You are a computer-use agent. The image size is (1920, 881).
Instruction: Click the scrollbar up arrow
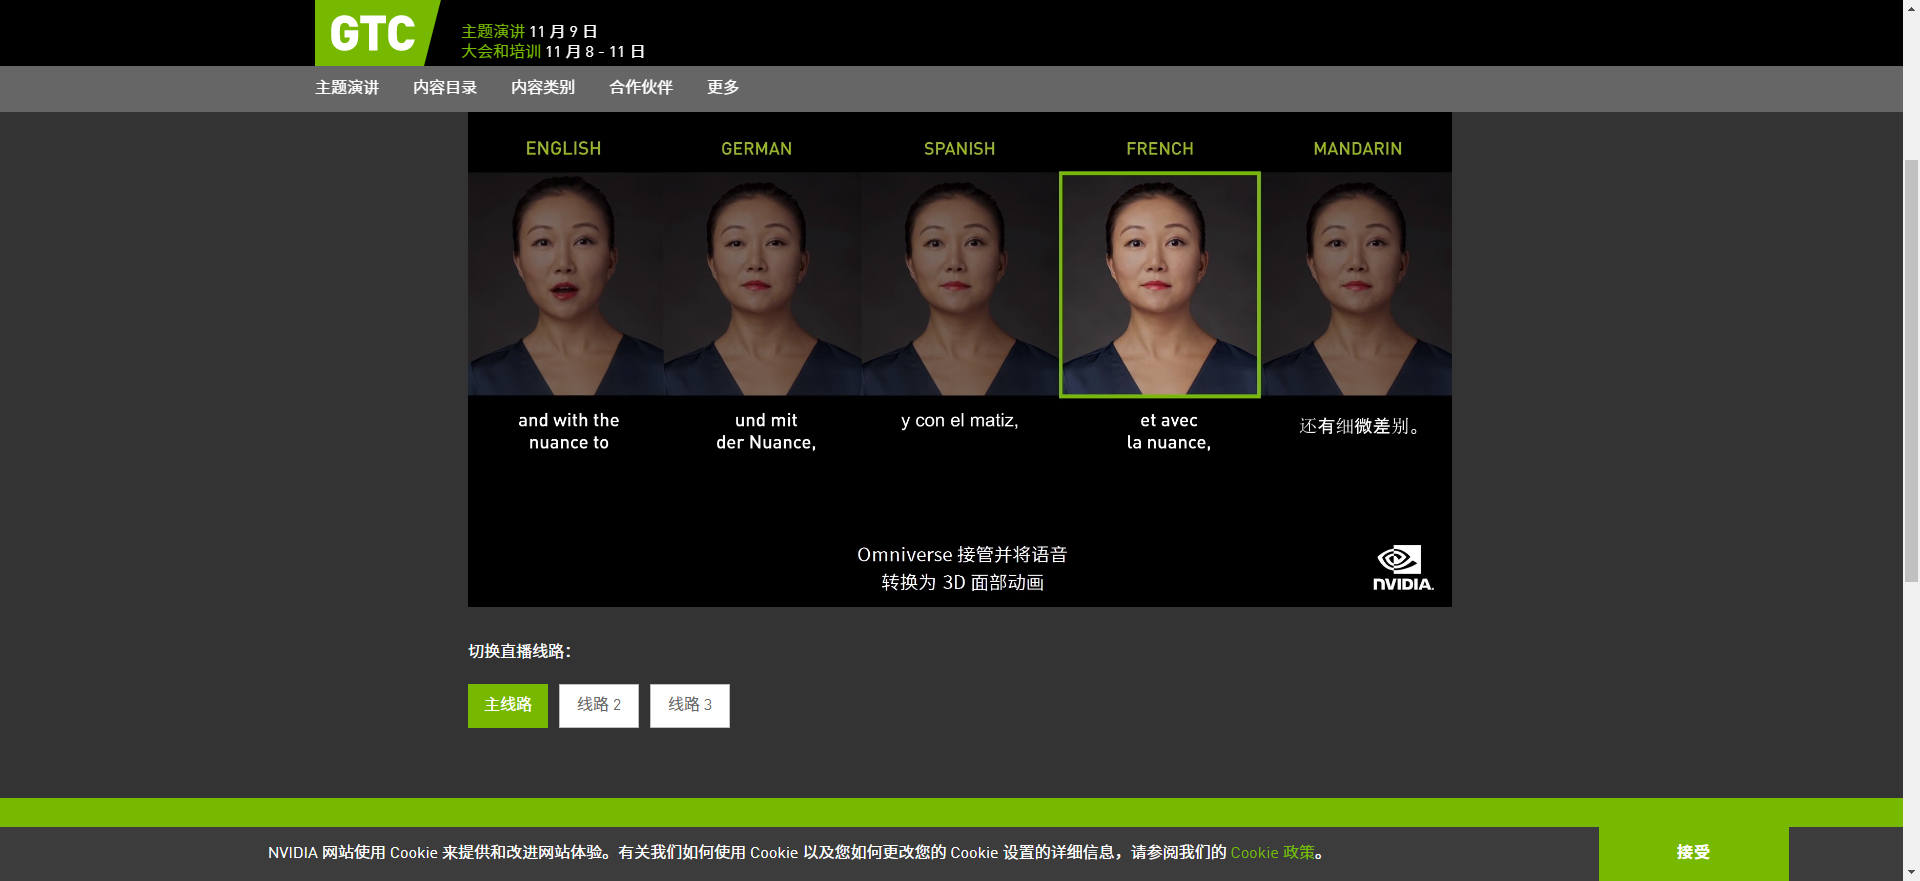[1911, 8]
